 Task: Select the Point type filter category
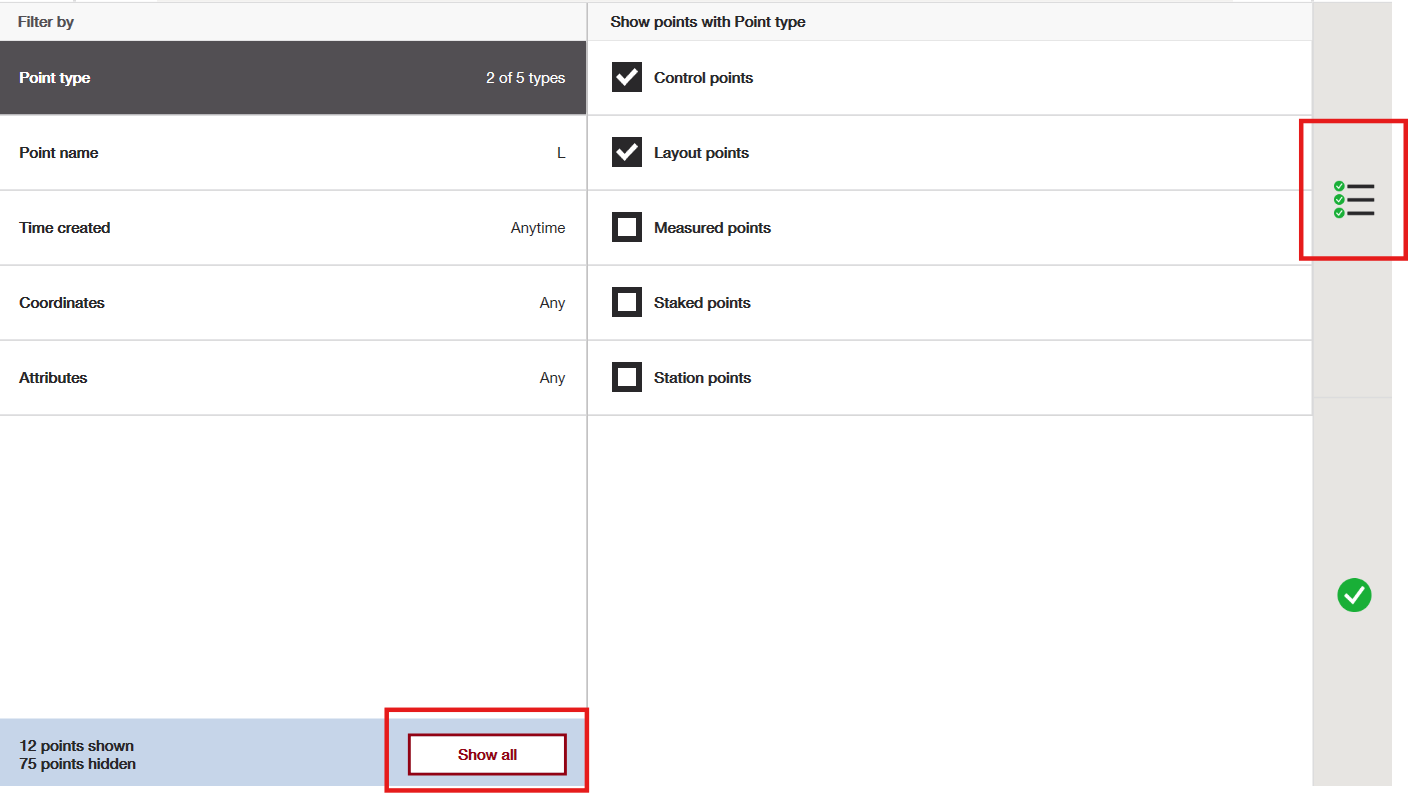point(55,78)
